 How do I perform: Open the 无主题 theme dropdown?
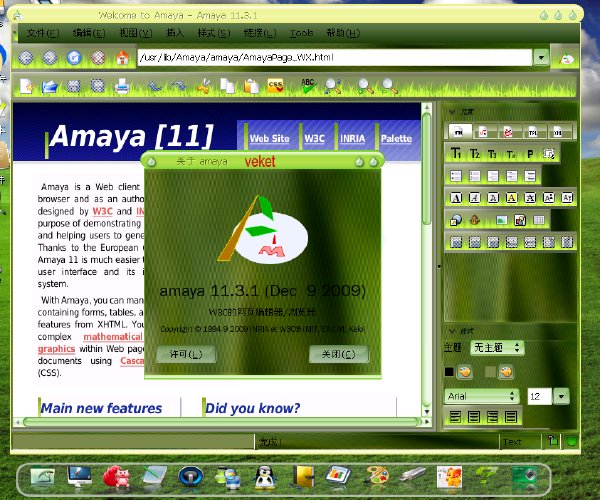(x=497, y=348)
